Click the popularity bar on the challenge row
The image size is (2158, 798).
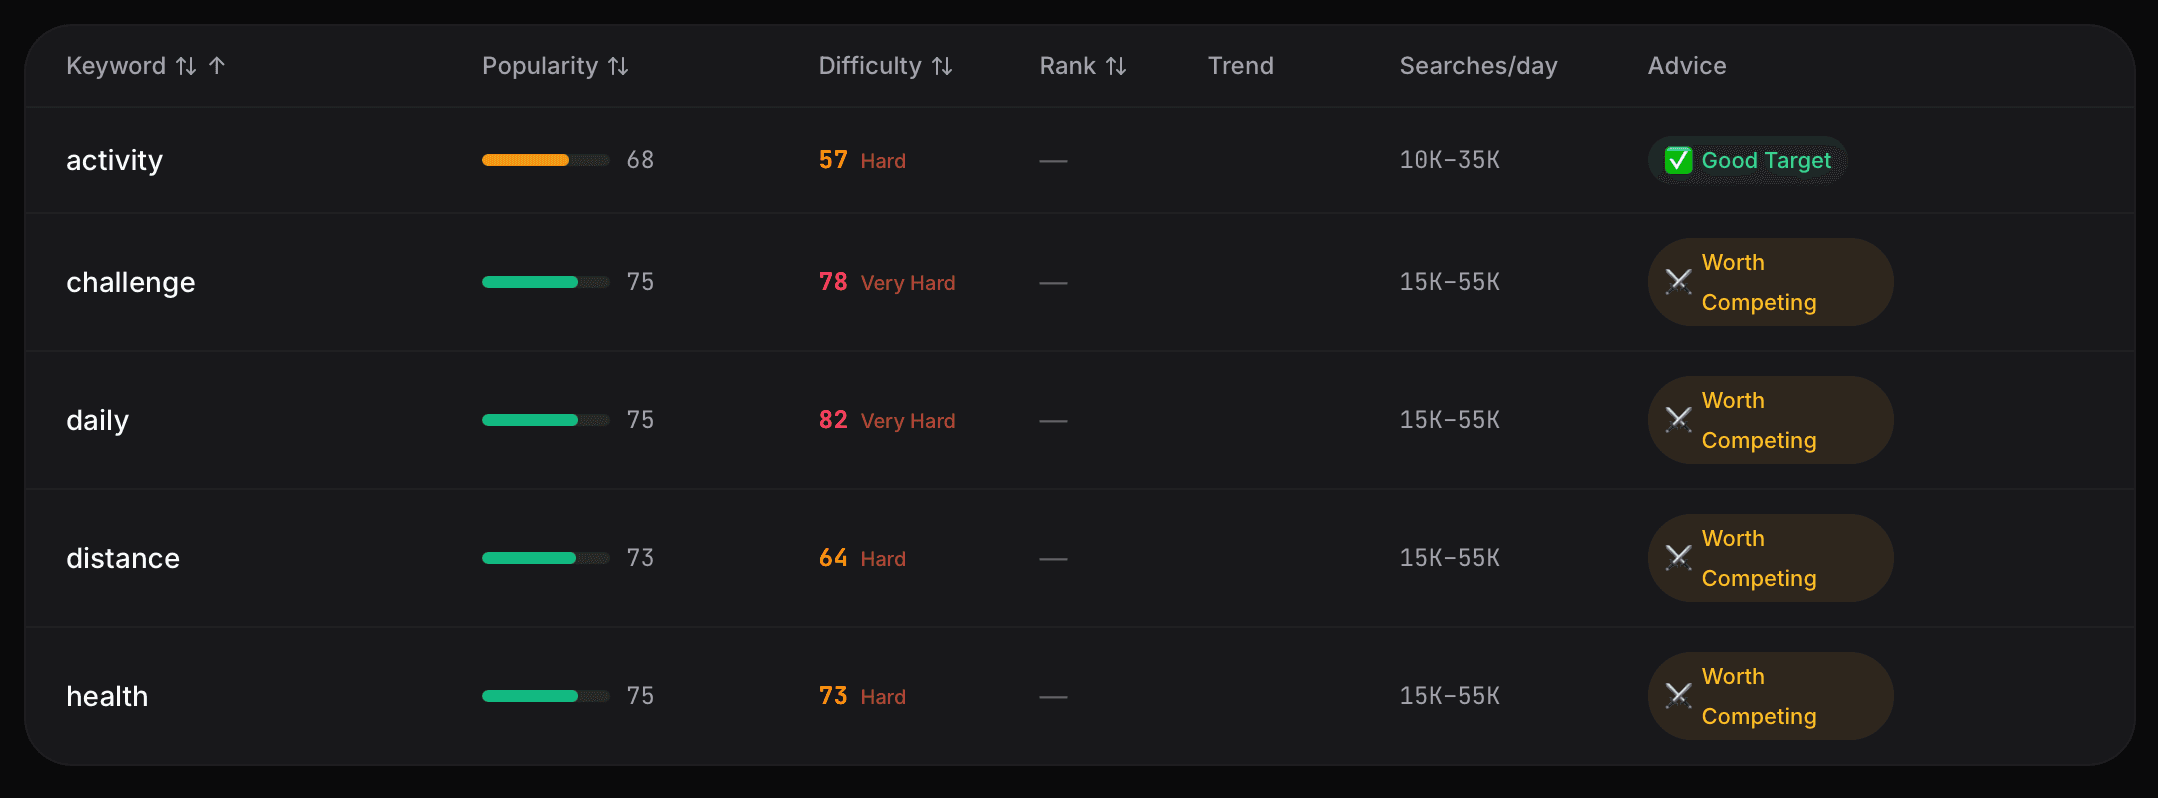[545, 282]
